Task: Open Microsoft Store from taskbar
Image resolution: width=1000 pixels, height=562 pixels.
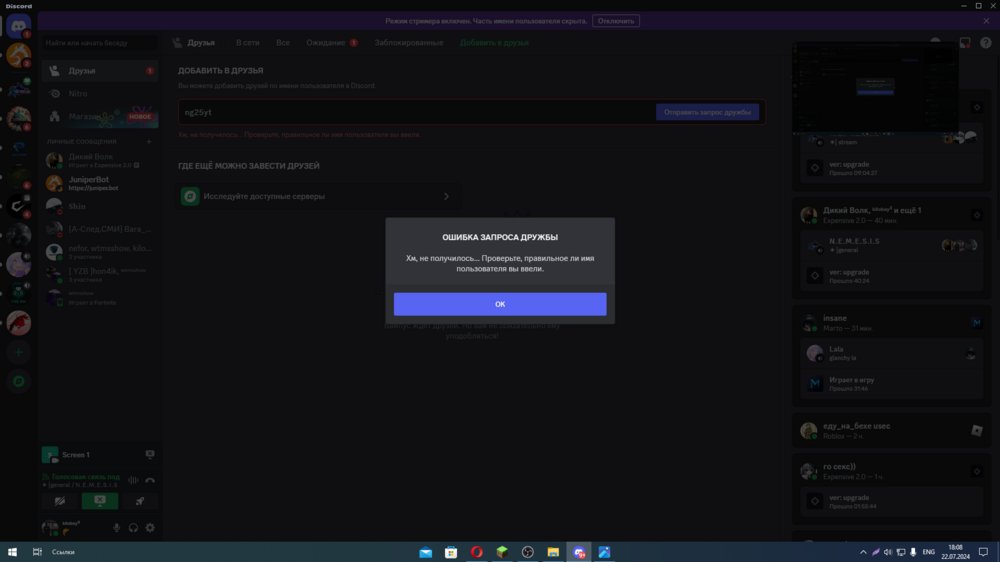Action: click(x=451, y=552)
